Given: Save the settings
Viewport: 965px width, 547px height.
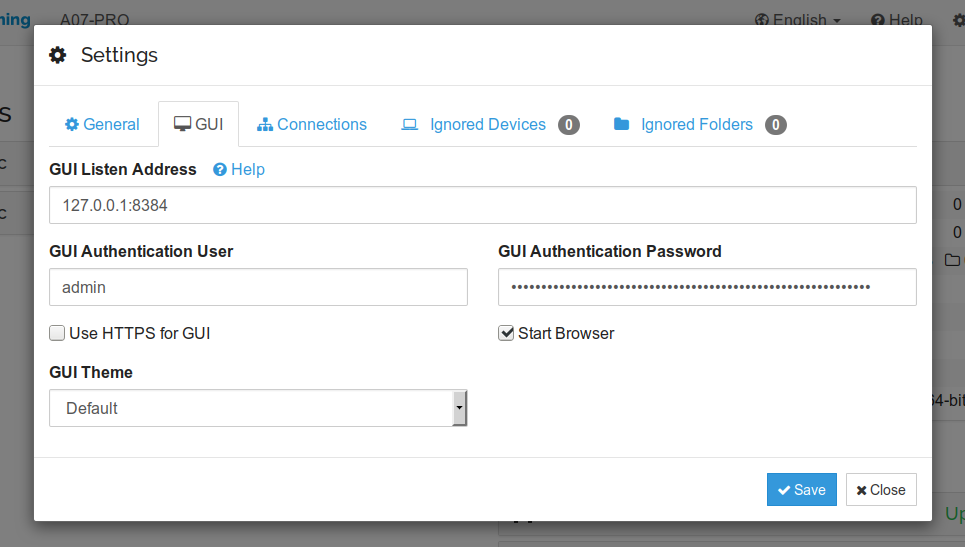Looking at the screenshot, I should (802, 490).
